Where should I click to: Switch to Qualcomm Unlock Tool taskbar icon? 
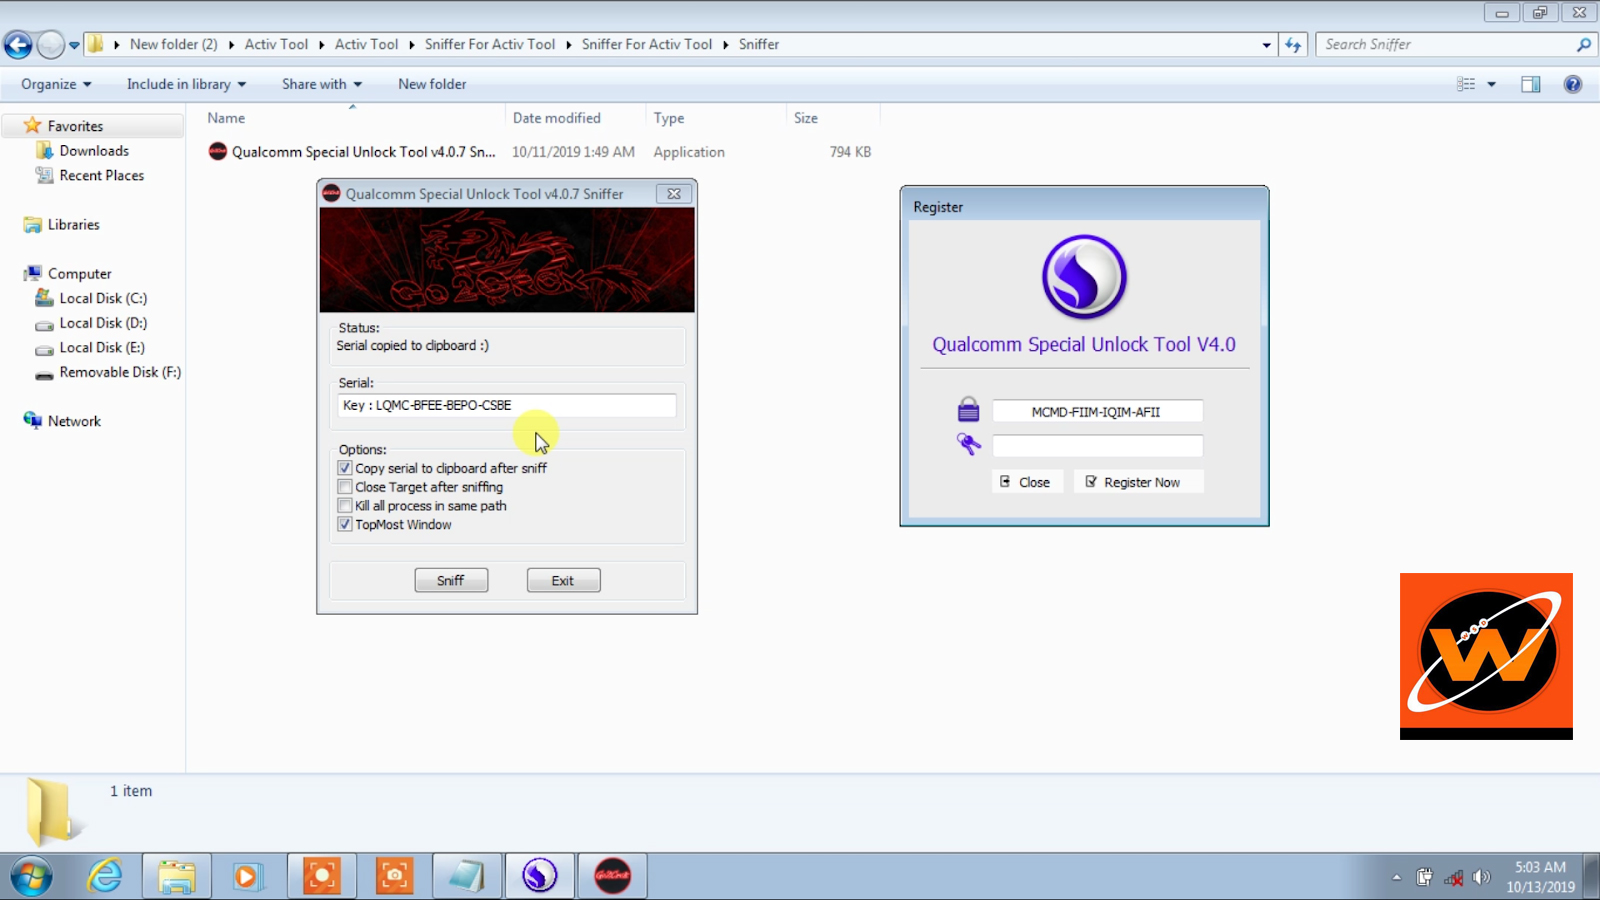pos(539,876)
